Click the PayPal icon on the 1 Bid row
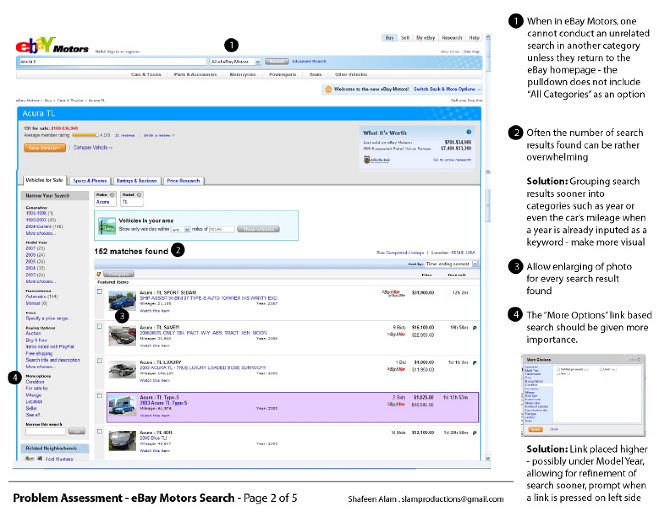670x517 pixels. [475, 363]
